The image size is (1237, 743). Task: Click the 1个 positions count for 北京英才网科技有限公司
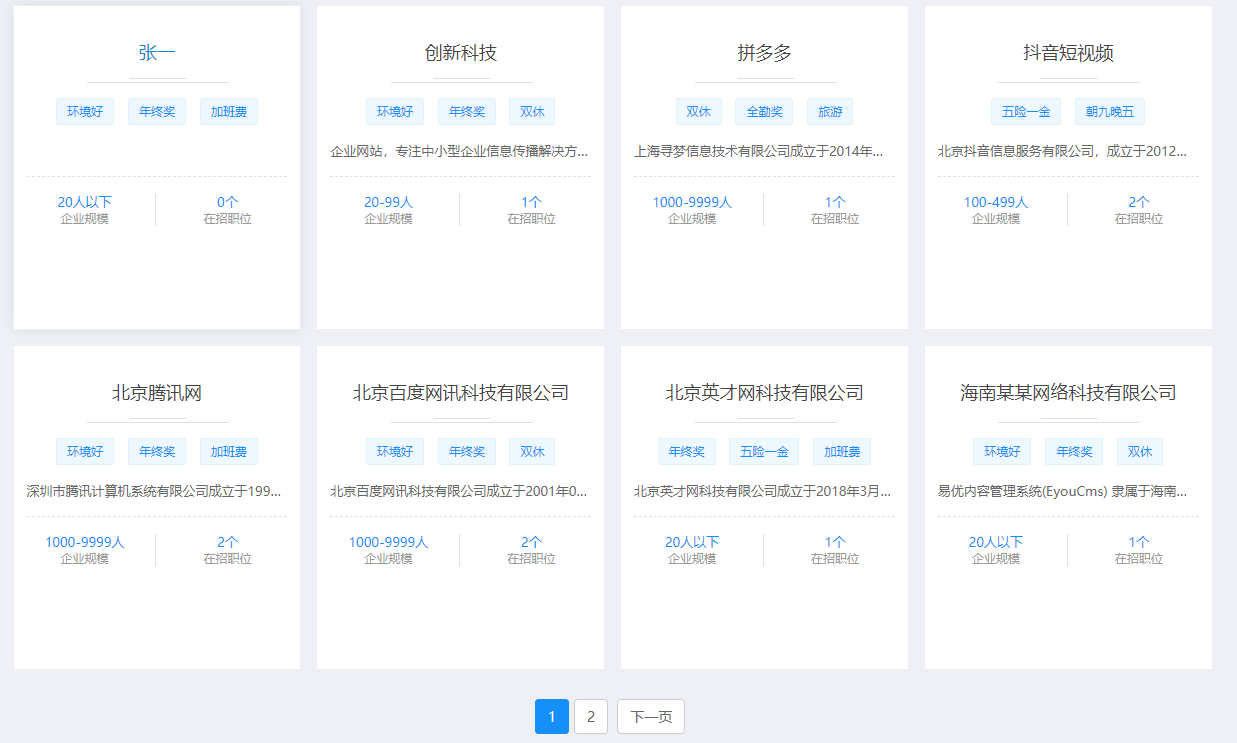coord(836,542)
